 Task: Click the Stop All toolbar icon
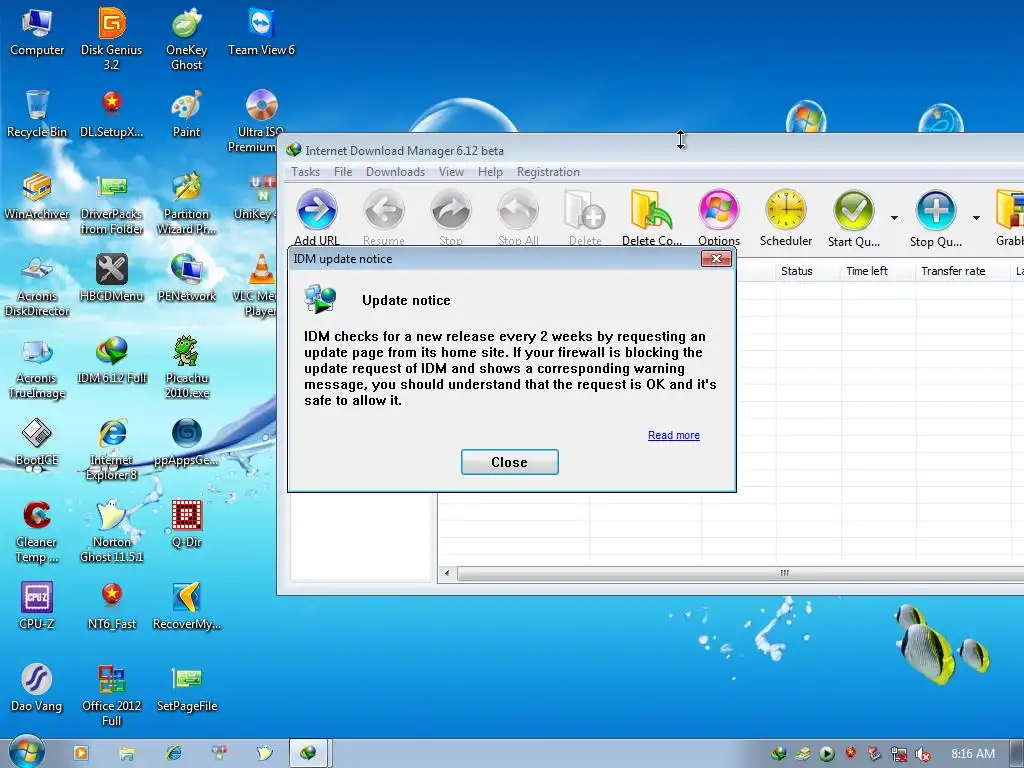[518, 210]
